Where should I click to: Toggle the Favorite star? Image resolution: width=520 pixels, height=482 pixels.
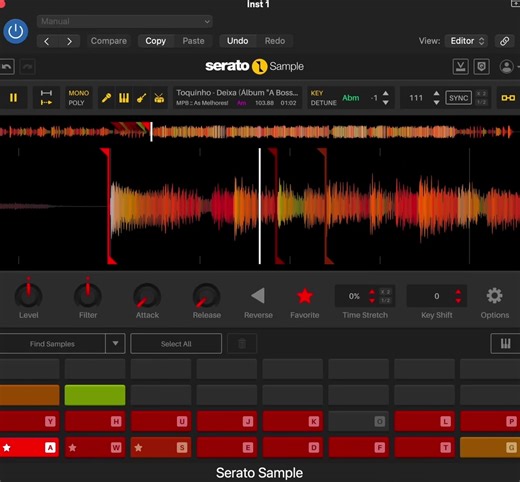[305, 296]
